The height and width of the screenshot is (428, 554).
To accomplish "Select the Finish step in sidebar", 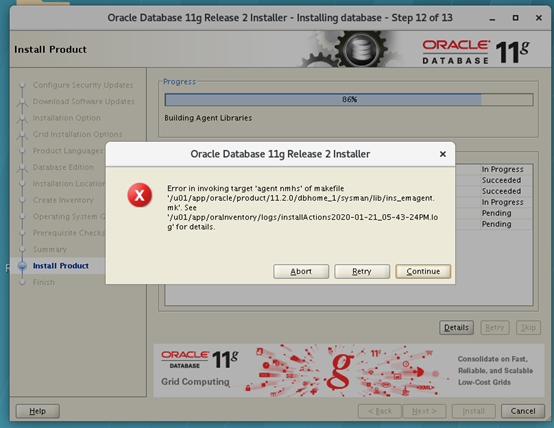I will [x=44, y=282].
